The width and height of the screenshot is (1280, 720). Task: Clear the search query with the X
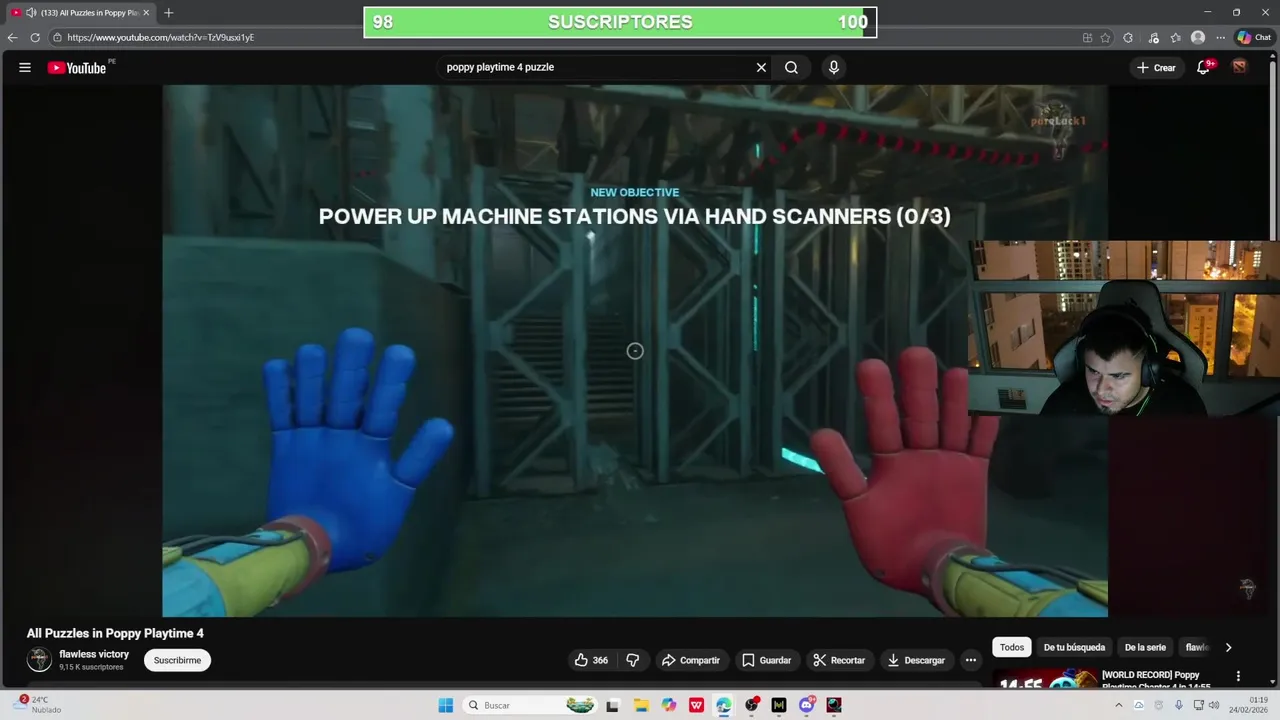pyautogui.click(x=761, y=68)
